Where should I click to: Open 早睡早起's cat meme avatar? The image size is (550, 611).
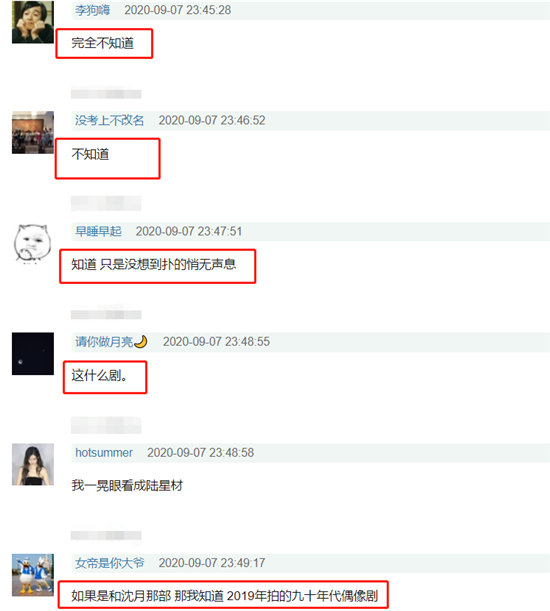[33, 243]
